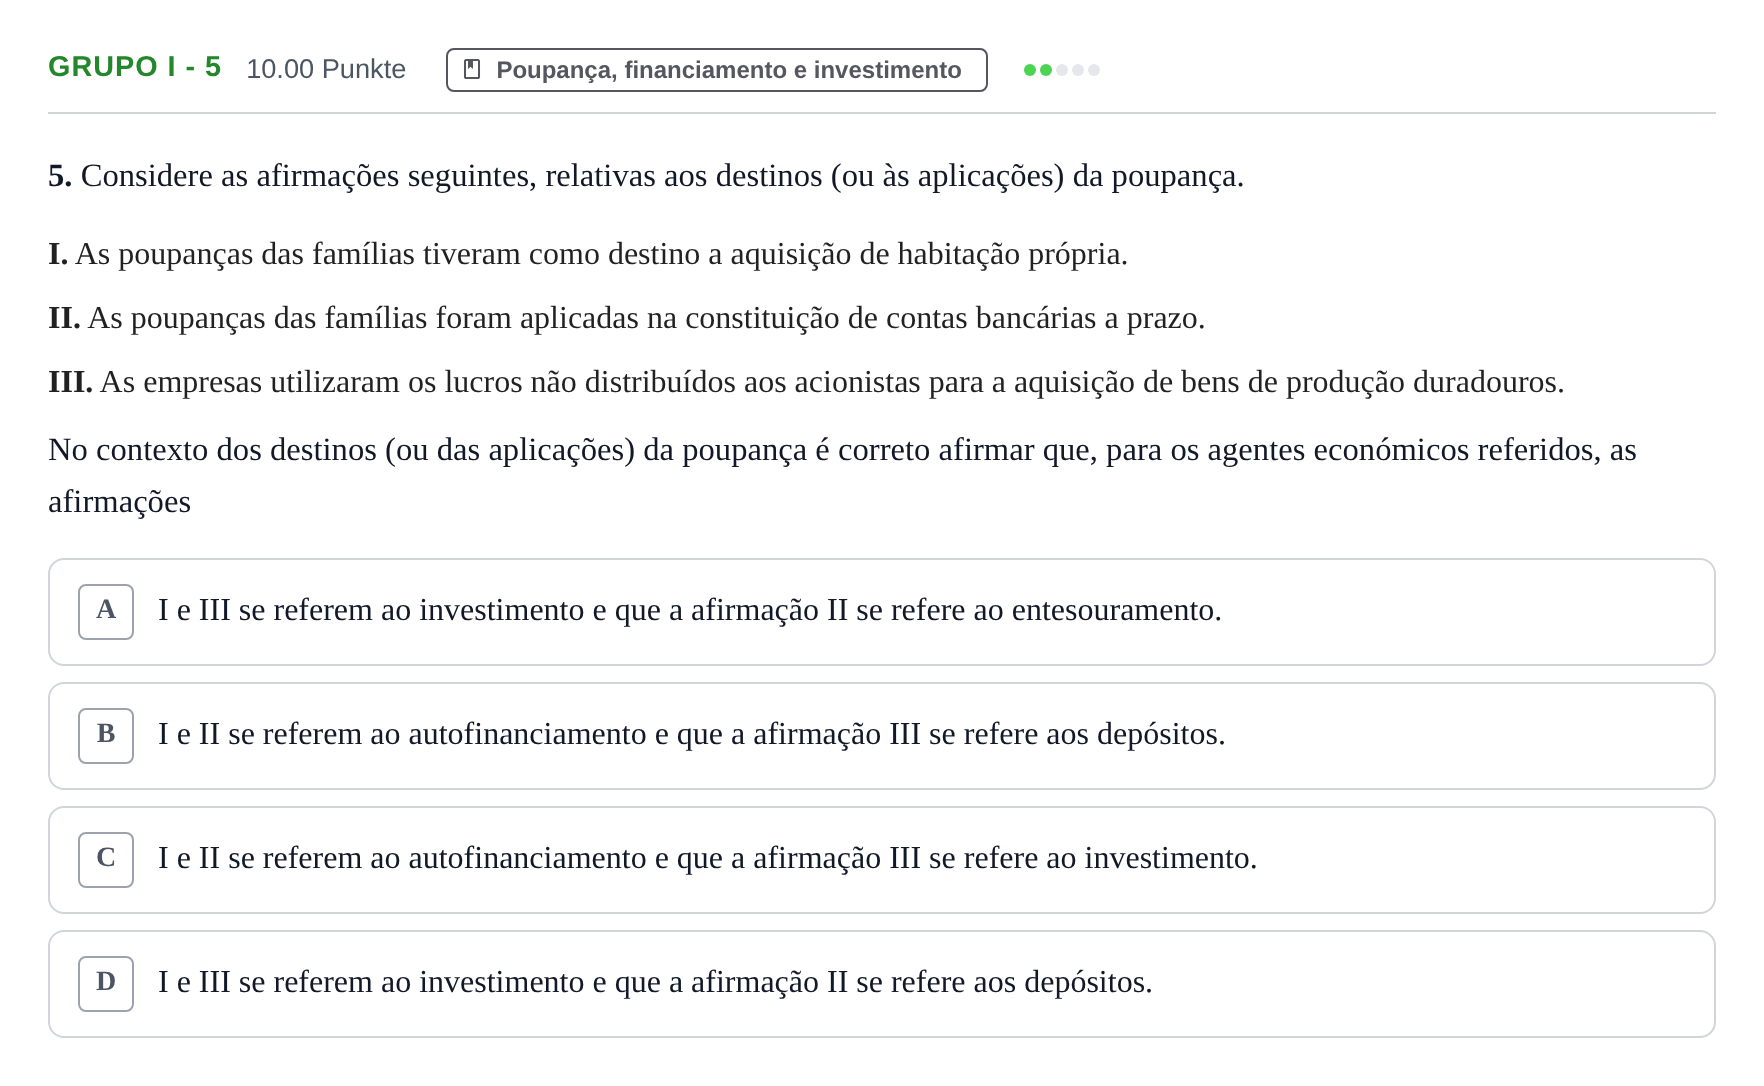Click statement III about lucros não distribuídos
The height and width of the screenshot is (1086, 1764).
click(806, 382)
